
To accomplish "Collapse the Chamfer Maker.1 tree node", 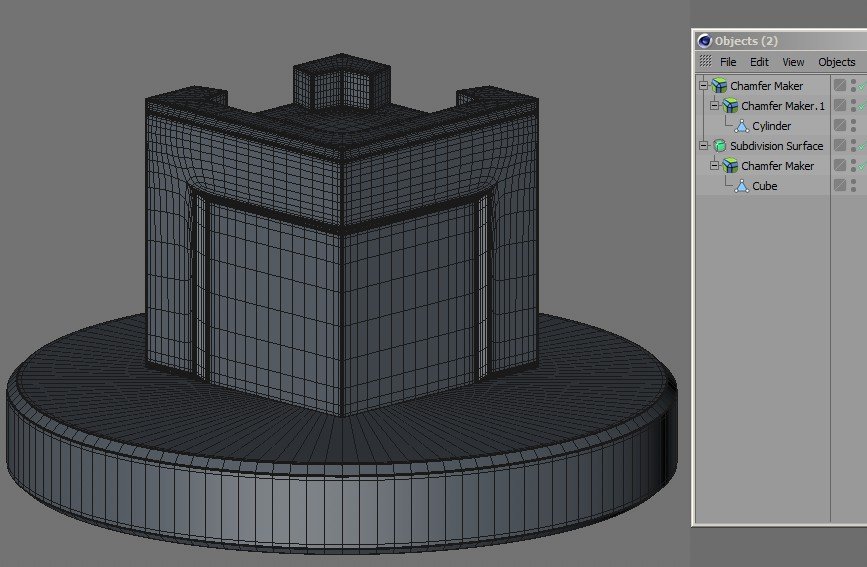I will 714,105.
